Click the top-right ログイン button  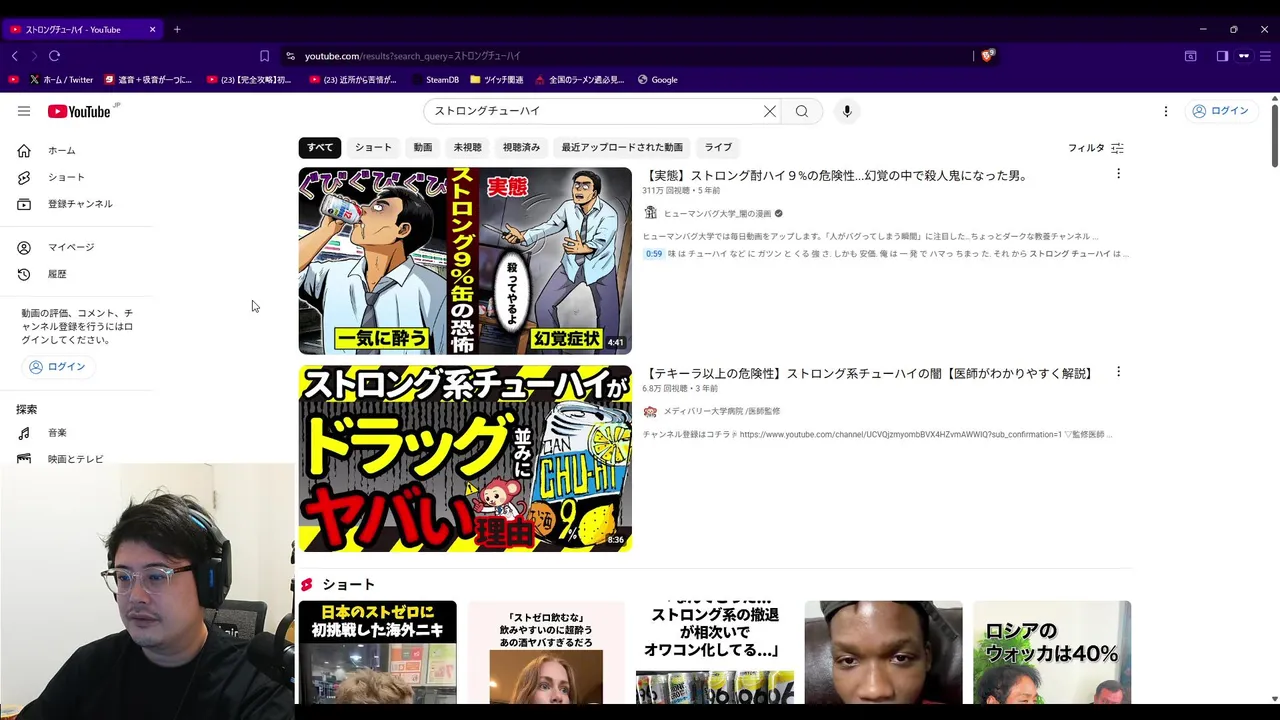pyautogui.click(x=1220, y=111)
